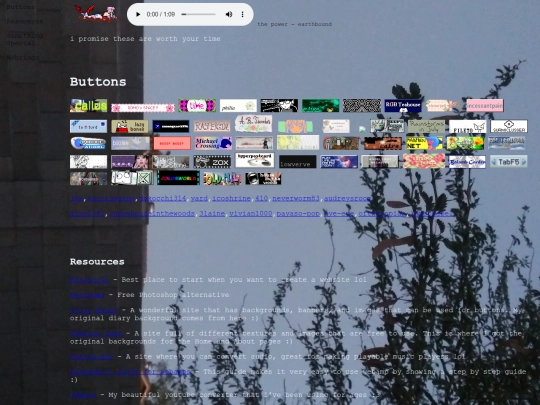Open the eye logo button
The height and width of the screenshot is (405, 540).
click(509, 126)
